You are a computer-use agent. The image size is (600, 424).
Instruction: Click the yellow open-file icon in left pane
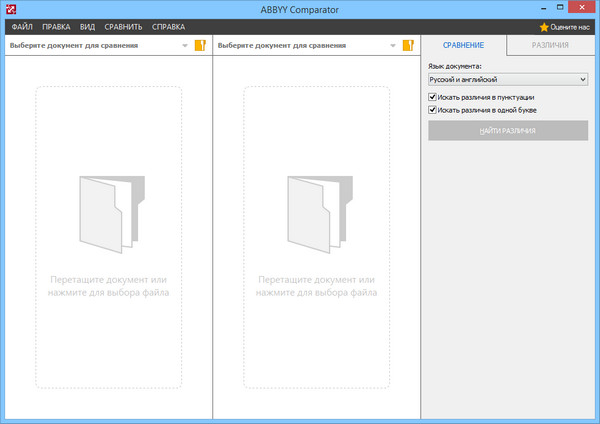click(200, 45)
